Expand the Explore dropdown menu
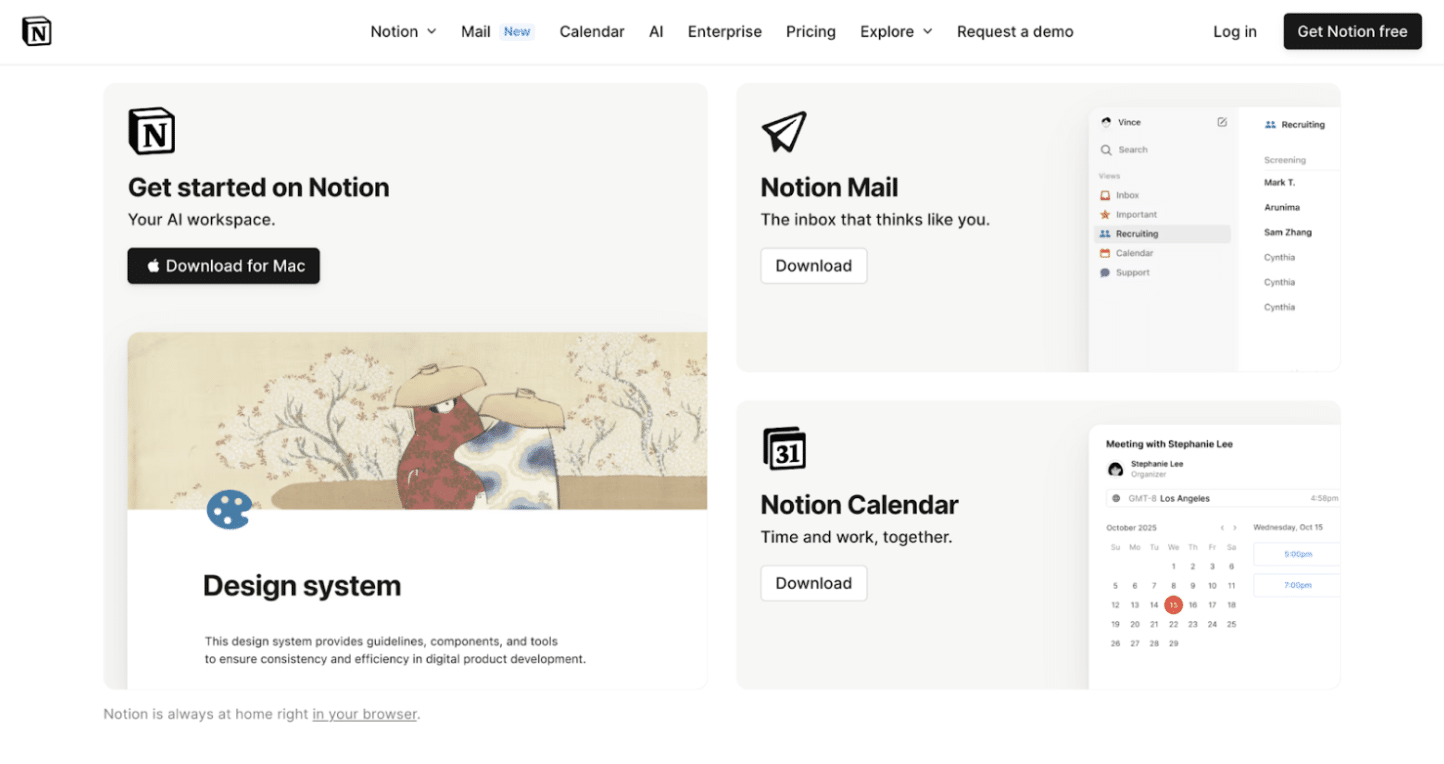 pos(895,31)
